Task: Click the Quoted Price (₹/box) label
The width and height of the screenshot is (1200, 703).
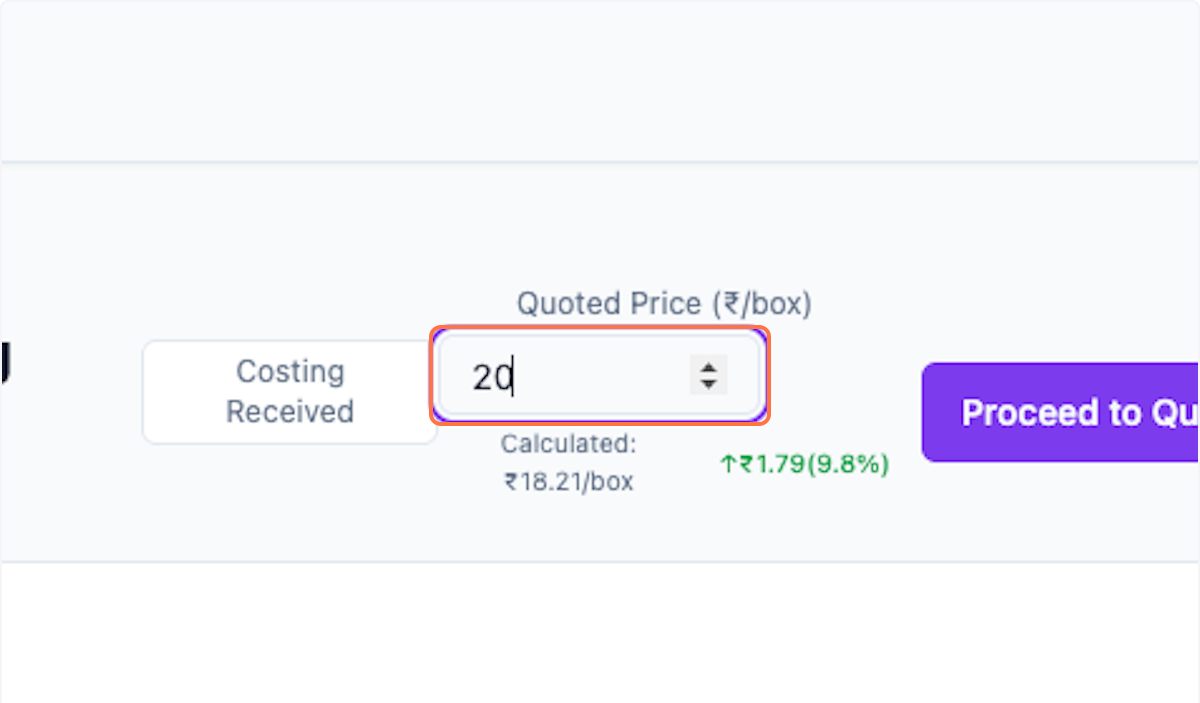Action: (663, 304)
